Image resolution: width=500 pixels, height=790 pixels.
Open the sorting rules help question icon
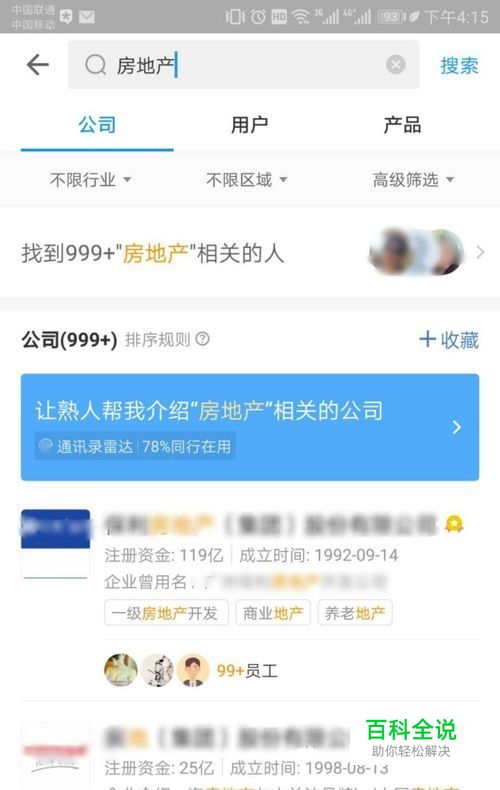(x=203, y=339)
